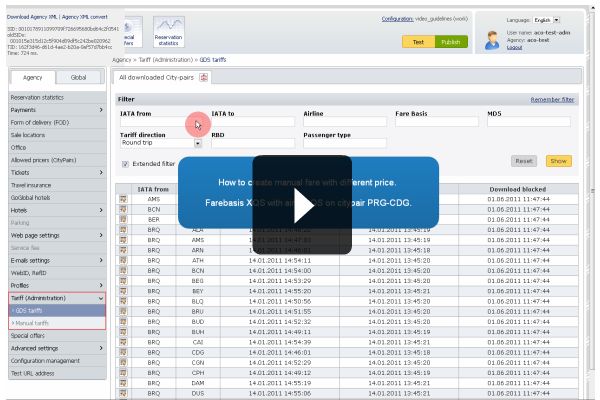Click edit icon in the DUS row
Screen dimensions: 600x400
(x=124, y=394)
